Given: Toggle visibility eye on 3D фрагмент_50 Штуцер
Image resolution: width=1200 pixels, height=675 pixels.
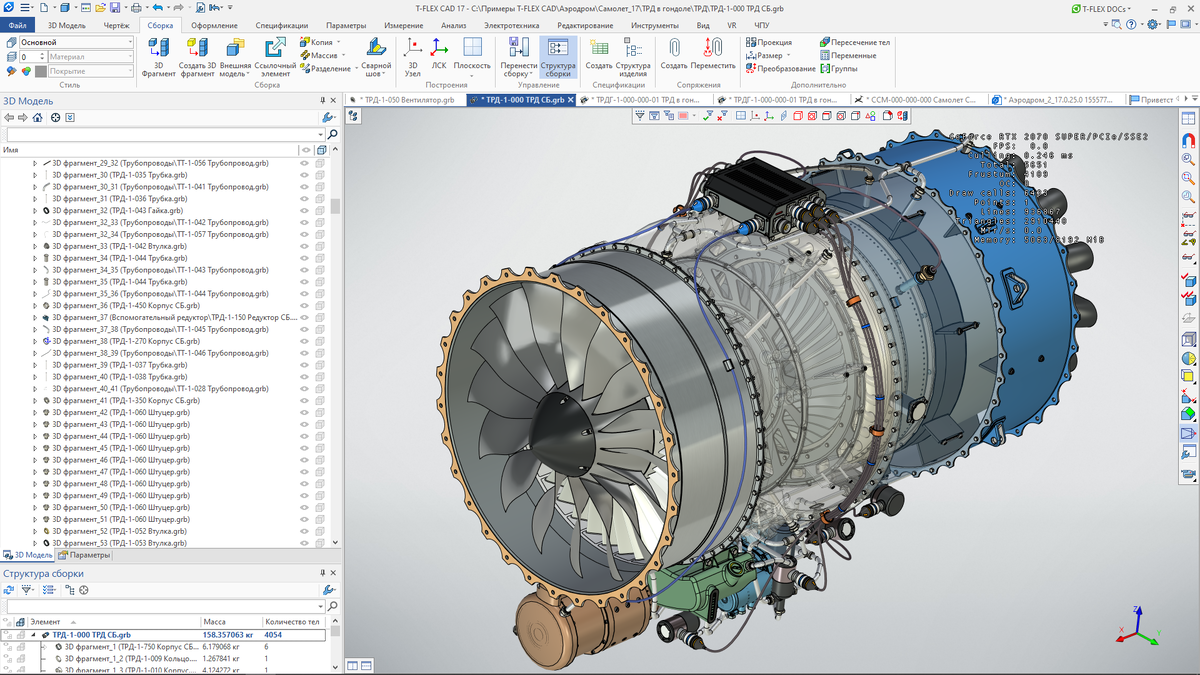Looking at the screenshot, I should pos(305,507).
